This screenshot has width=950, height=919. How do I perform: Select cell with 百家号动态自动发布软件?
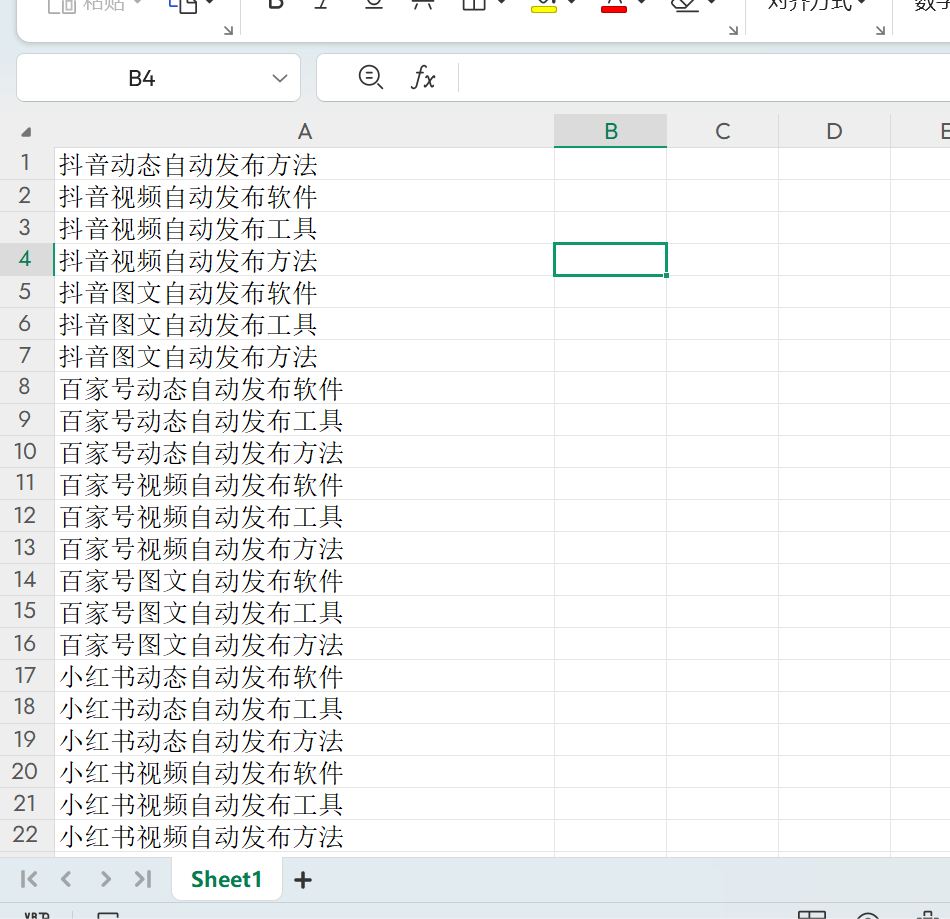304,388
